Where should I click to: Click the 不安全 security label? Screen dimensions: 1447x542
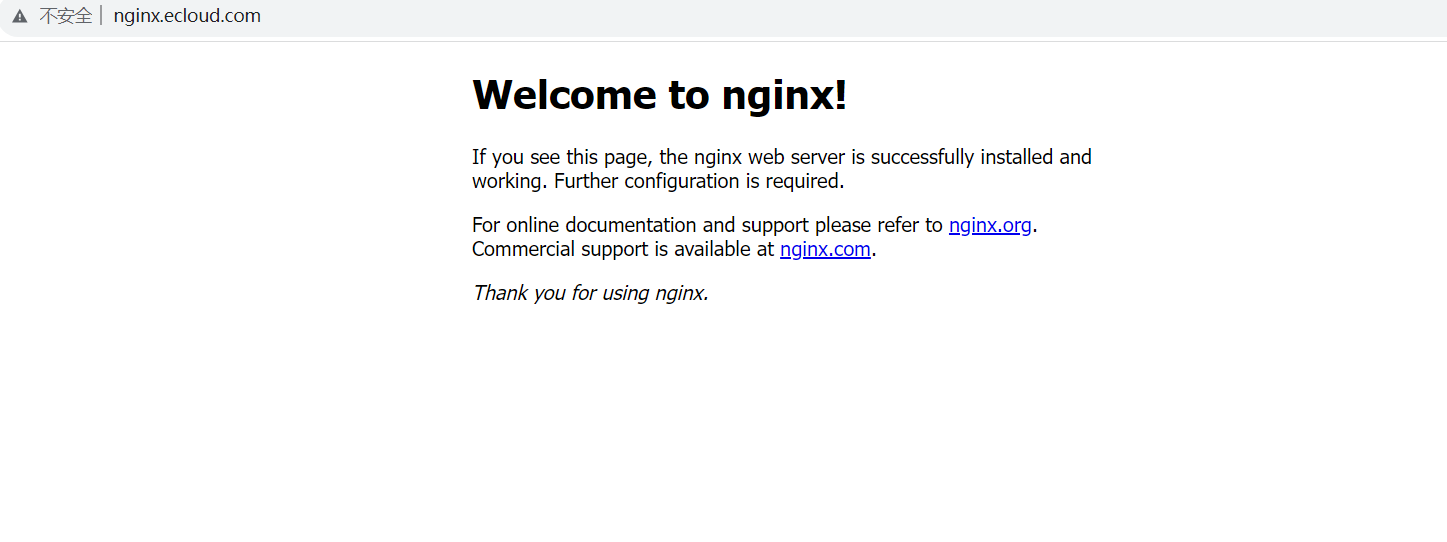pyautogui.click(x=65, y=16)
